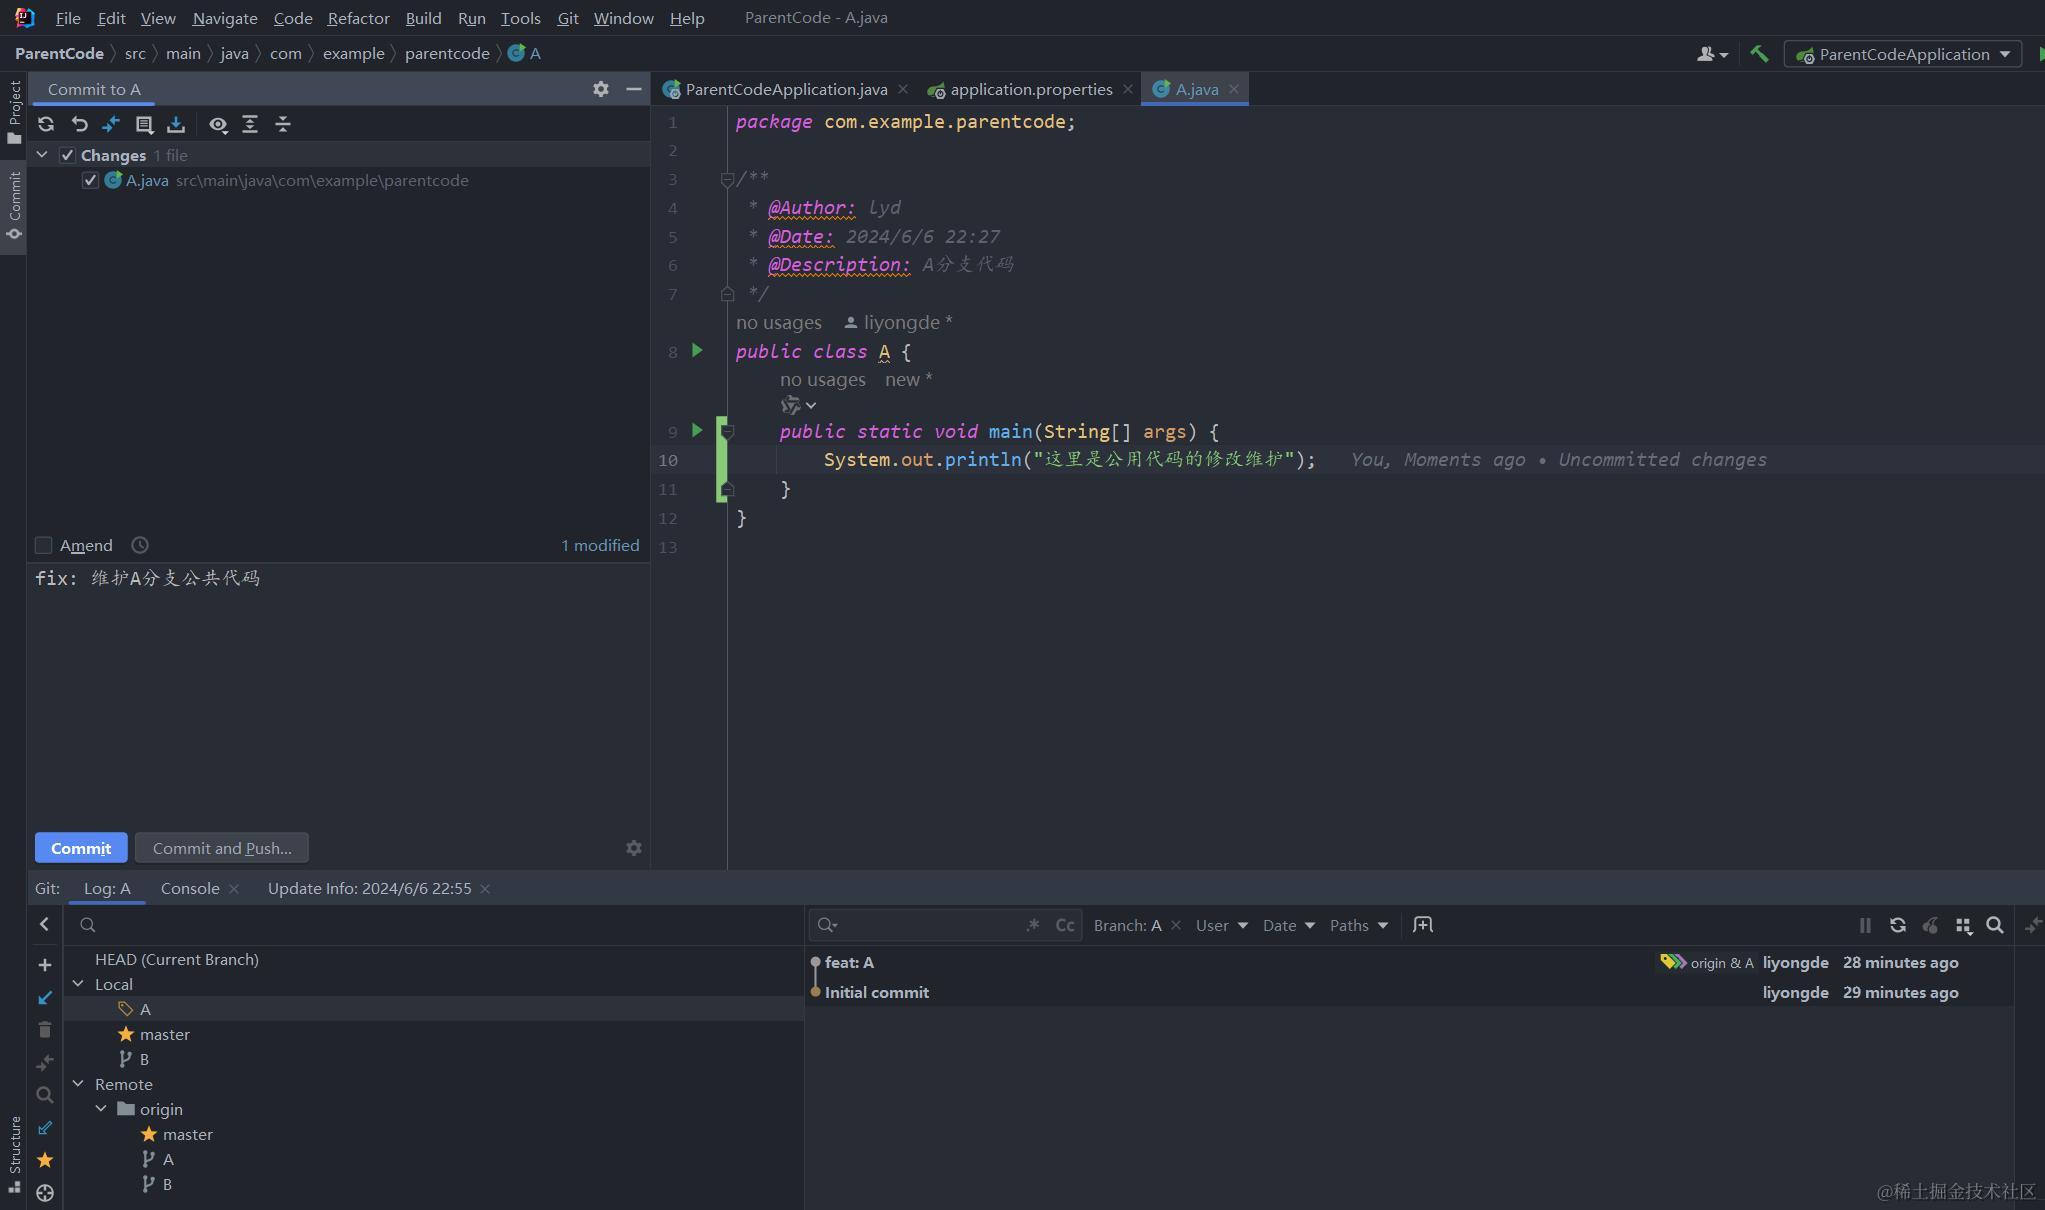Click the Refresh icon in commit toolbar
Image resolution: width=2045 pixels, height=1210 pixels.
point(46,124)
